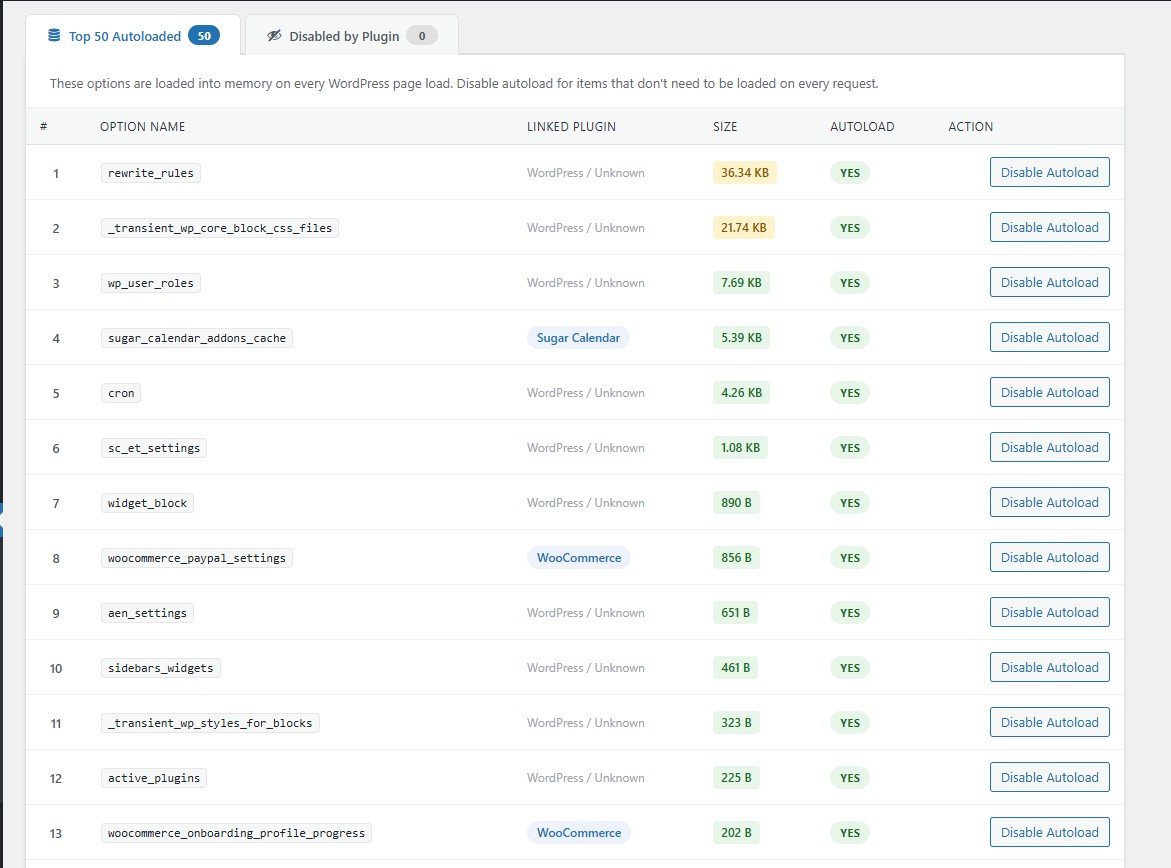
Task: Click the 225 B size badge
Action: [736, 778]
